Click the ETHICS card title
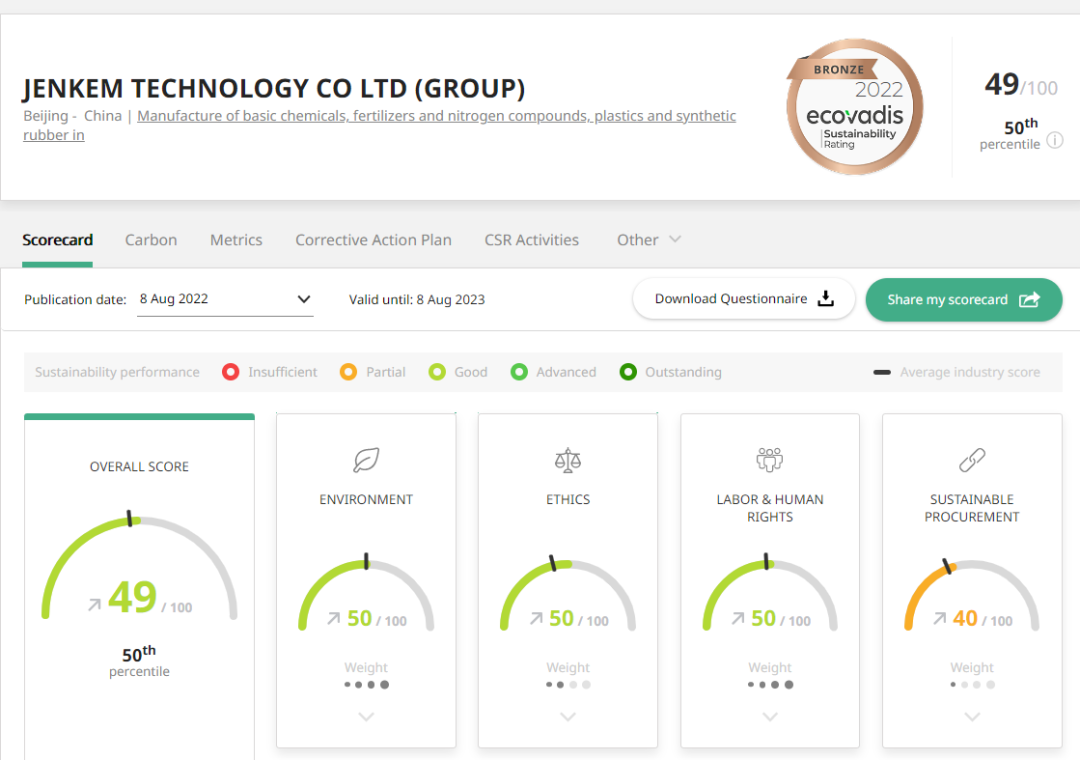 (x=568, y=500)
